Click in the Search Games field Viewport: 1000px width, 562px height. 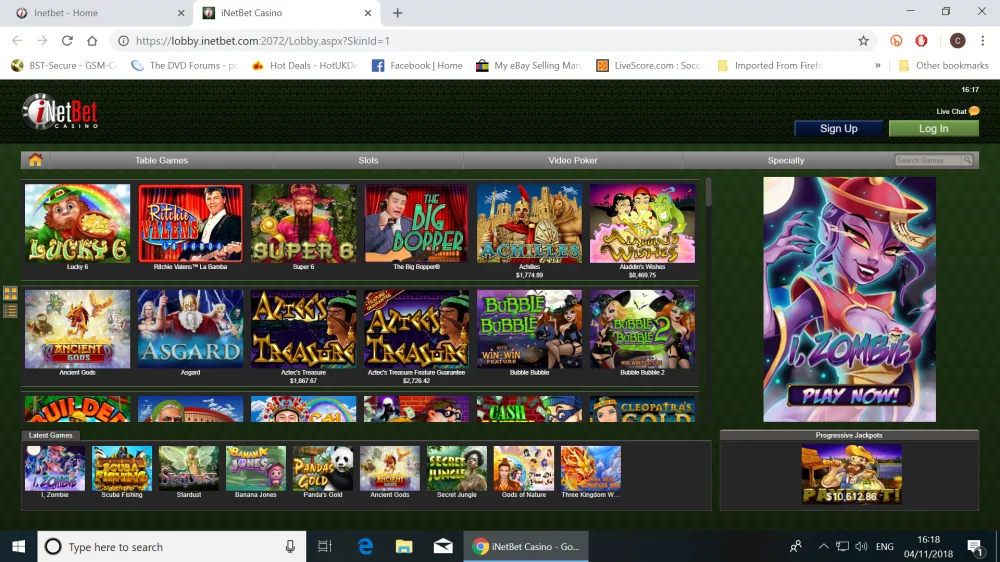[x=928, y=160]
